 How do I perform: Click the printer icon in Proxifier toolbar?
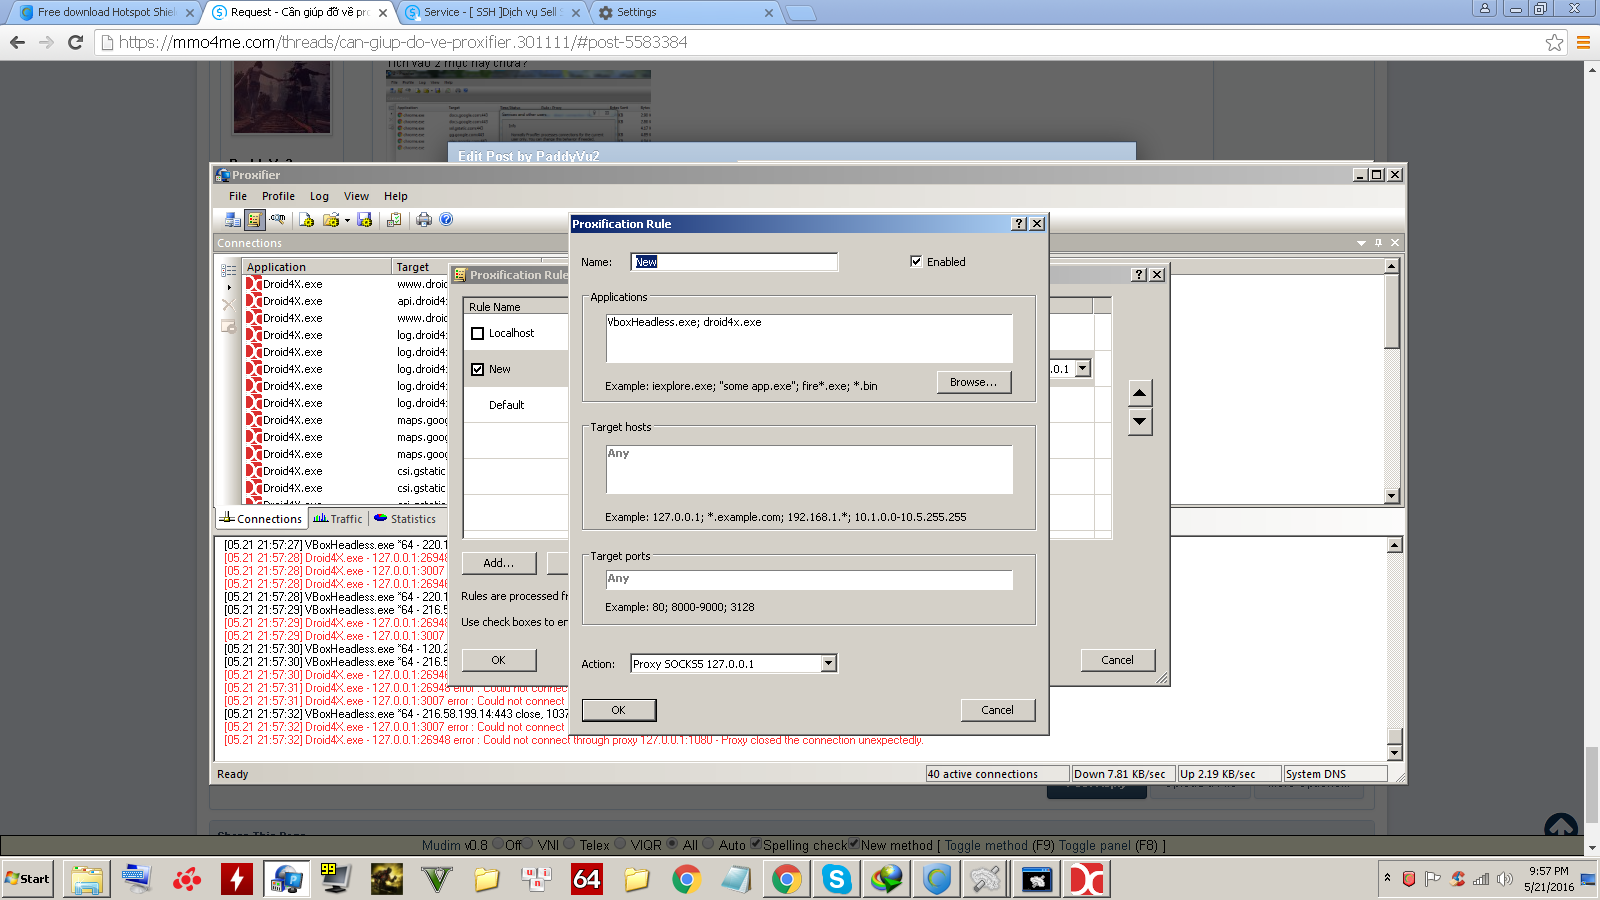(424, 220)
